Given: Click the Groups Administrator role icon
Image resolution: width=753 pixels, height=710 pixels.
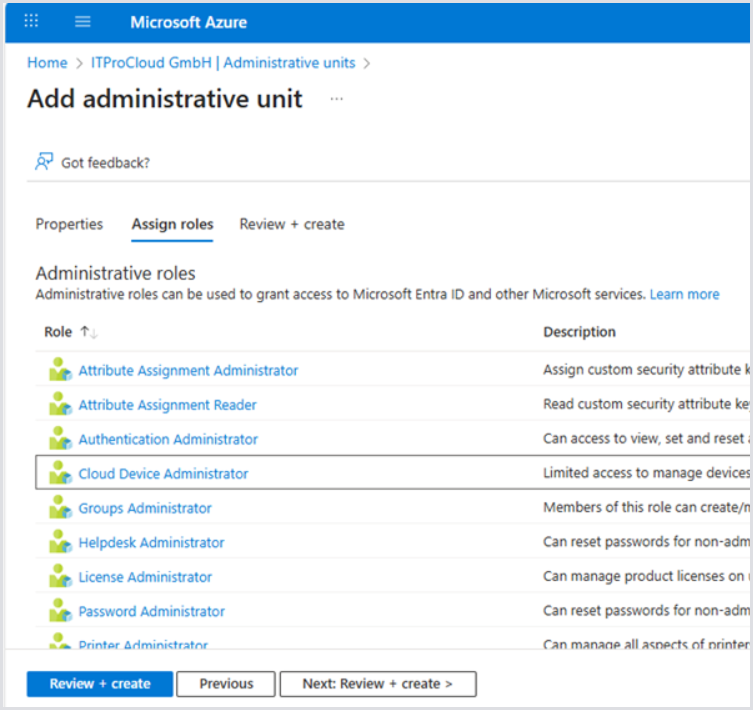Looking at the screenshot, I should 60,508.
